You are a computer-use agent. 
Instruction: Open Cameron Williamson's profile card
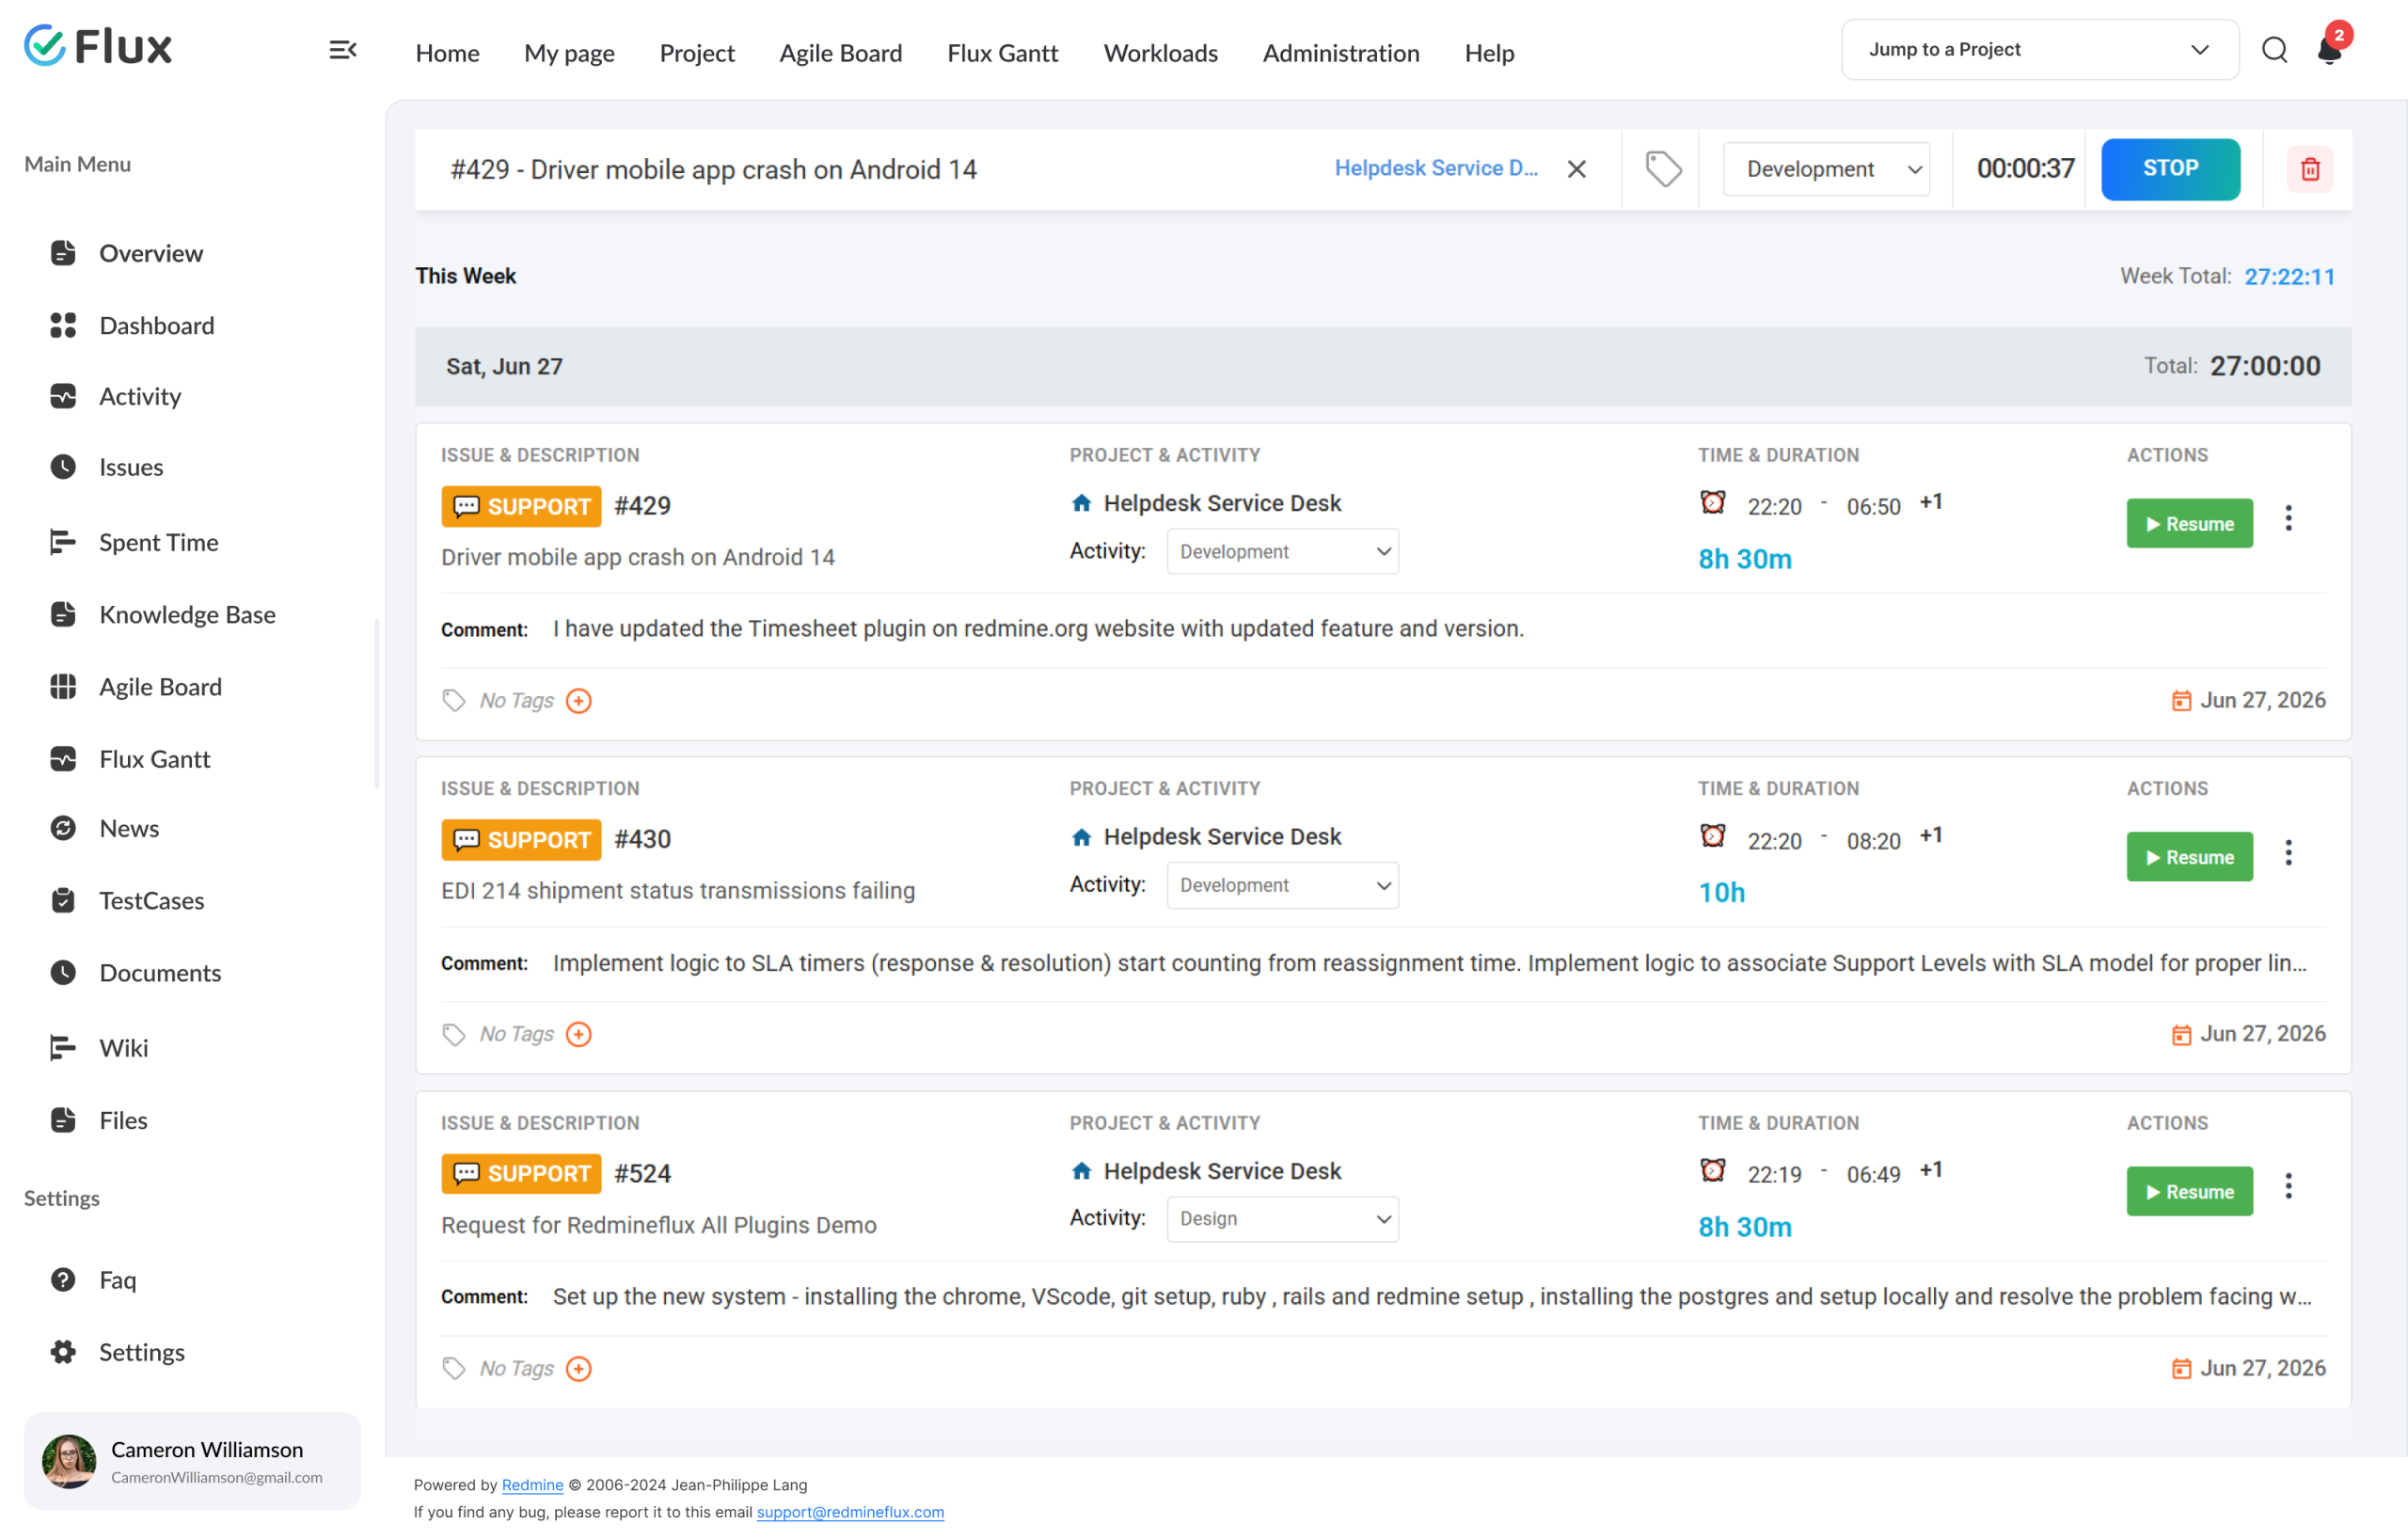(192, 1461)
